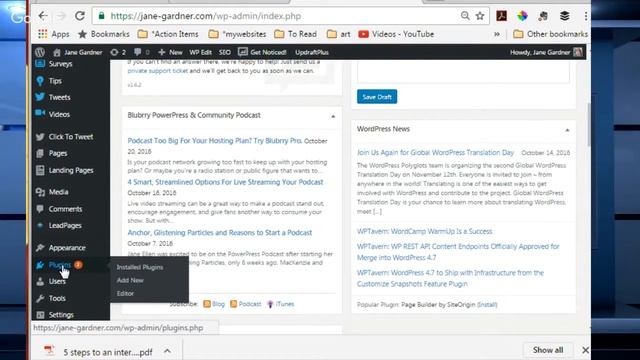This screenshot has width=640, height=360.
Task: Open WordPress 4.7 to Ship link
Action: coord(450,278)
